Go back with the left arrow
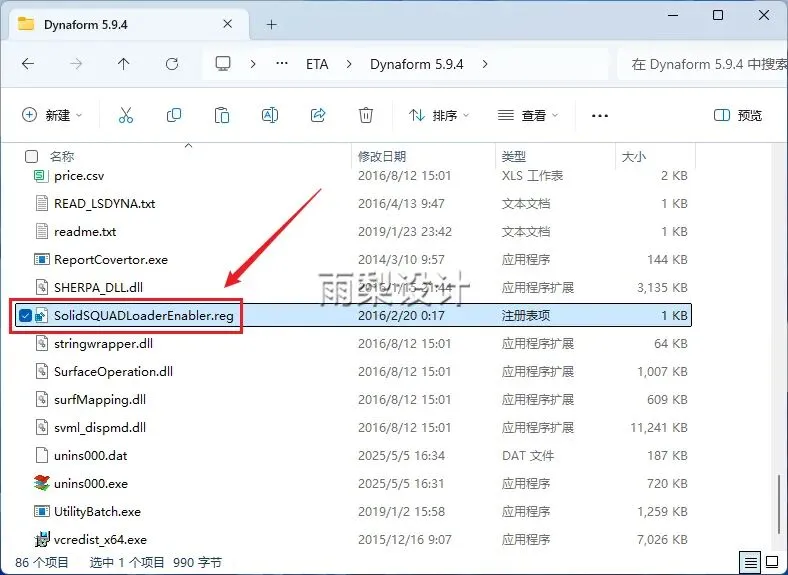Screen dimensions: 788x575 [28, 64]
